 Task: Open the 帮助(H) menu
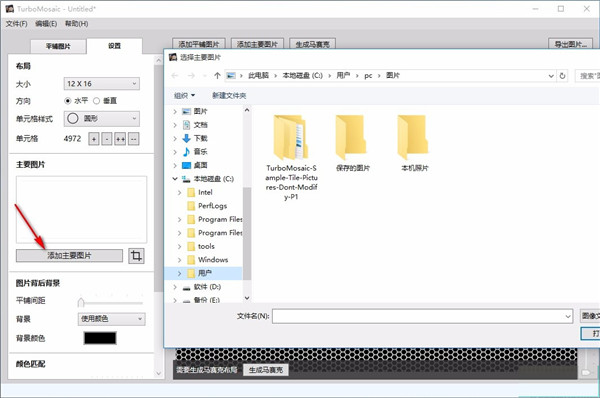pyautogui.click(x=76, y=24)
